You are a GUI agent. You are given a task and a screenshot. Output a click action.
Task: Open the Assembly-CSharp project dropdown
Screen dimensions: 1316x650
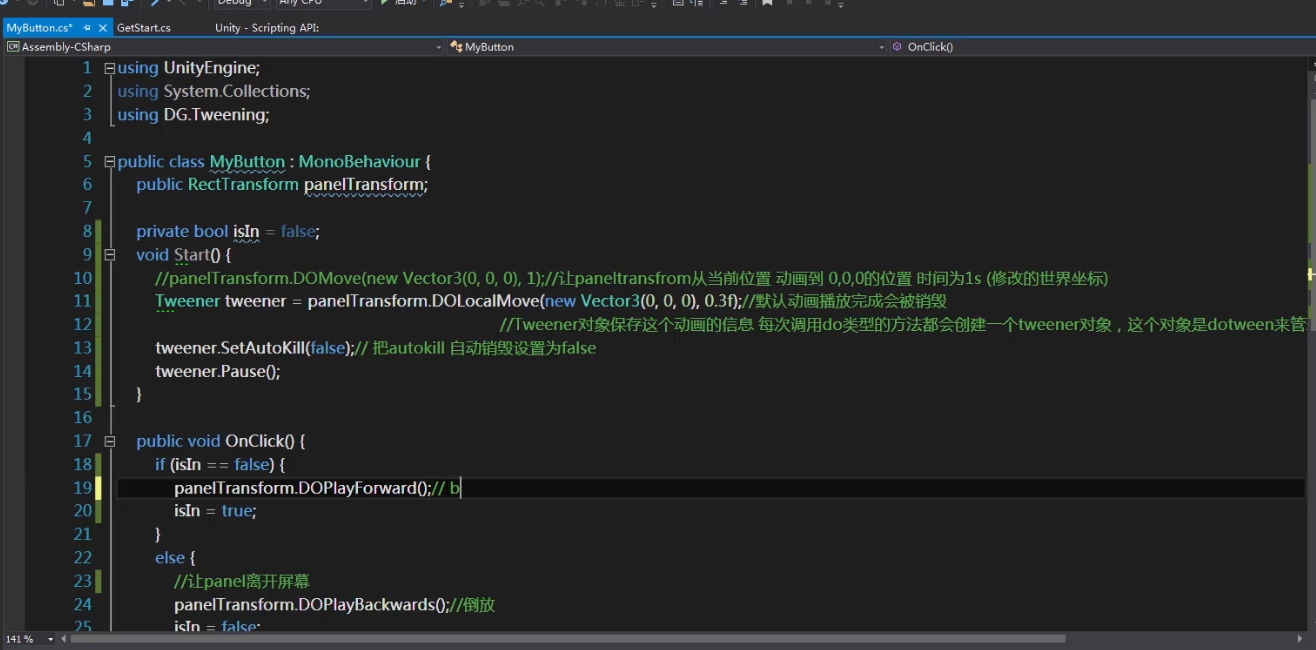pyautogui.click(x=224, y=47)
